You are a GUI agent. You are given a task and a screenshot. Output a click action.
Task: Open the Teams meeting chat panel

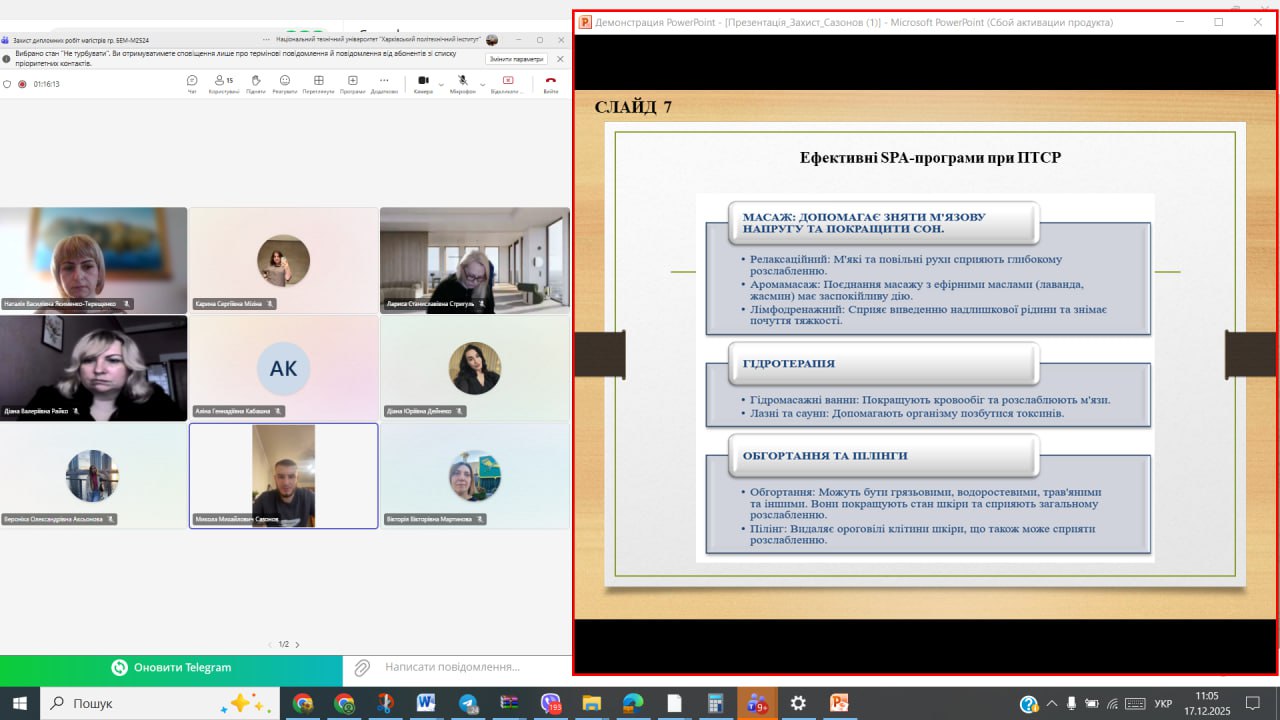[192, 82]
